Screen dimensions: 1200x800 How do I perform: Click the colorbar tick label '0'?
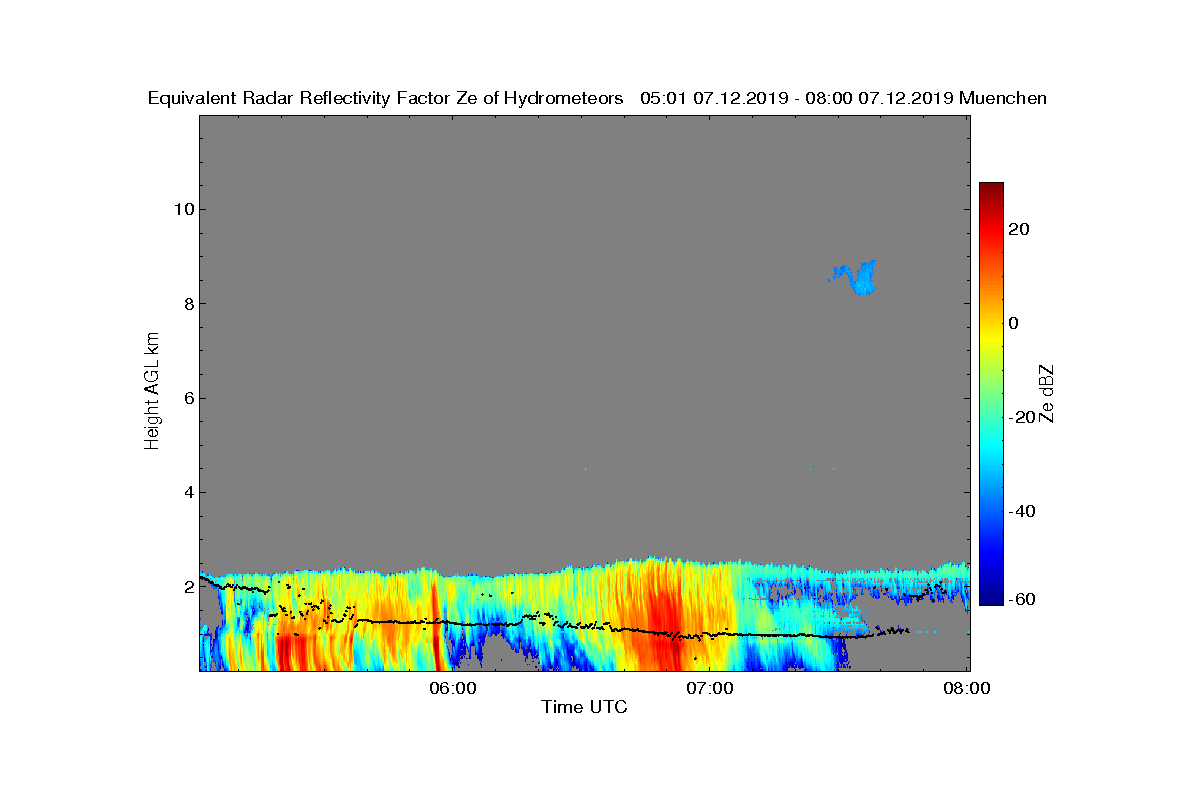tap(1014, 323)
